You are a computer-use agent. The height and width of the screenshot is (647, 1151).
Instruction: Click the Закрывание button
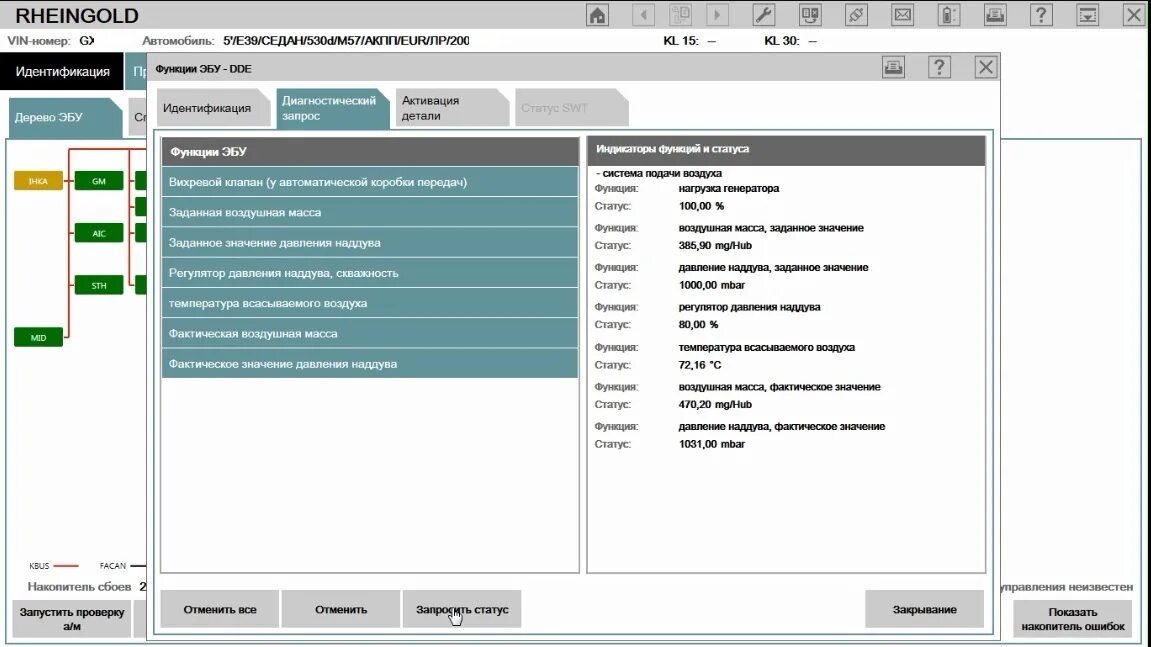click(924, 610)
